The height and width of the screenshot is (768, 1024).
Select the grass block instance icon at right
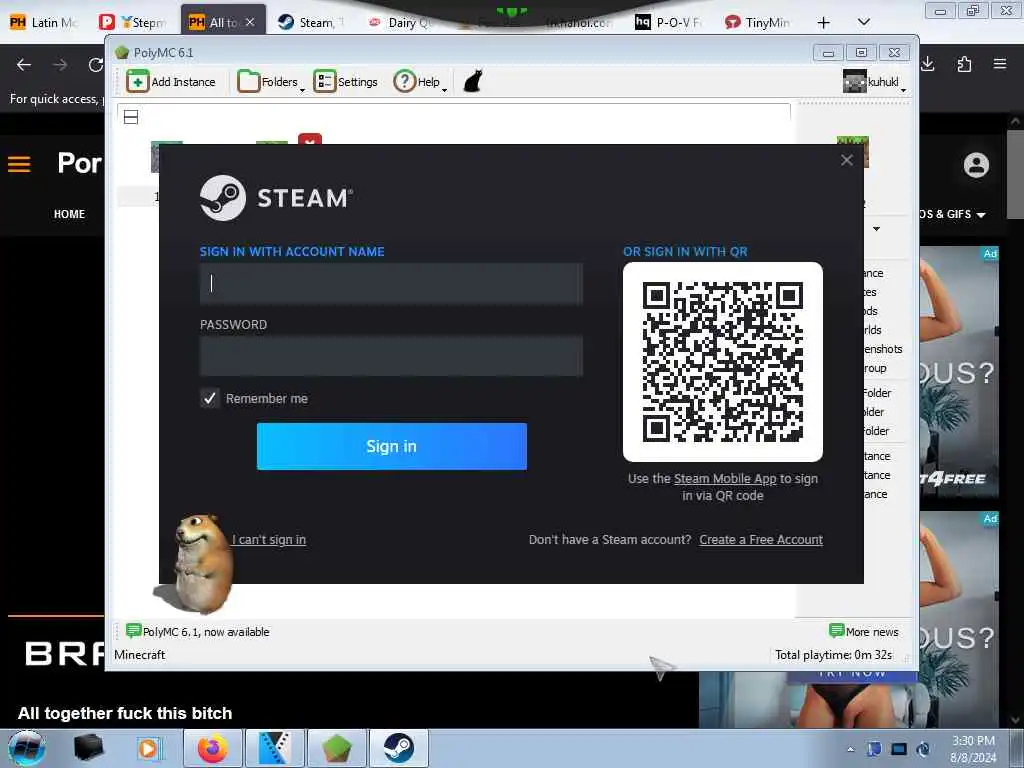[852, 151]
